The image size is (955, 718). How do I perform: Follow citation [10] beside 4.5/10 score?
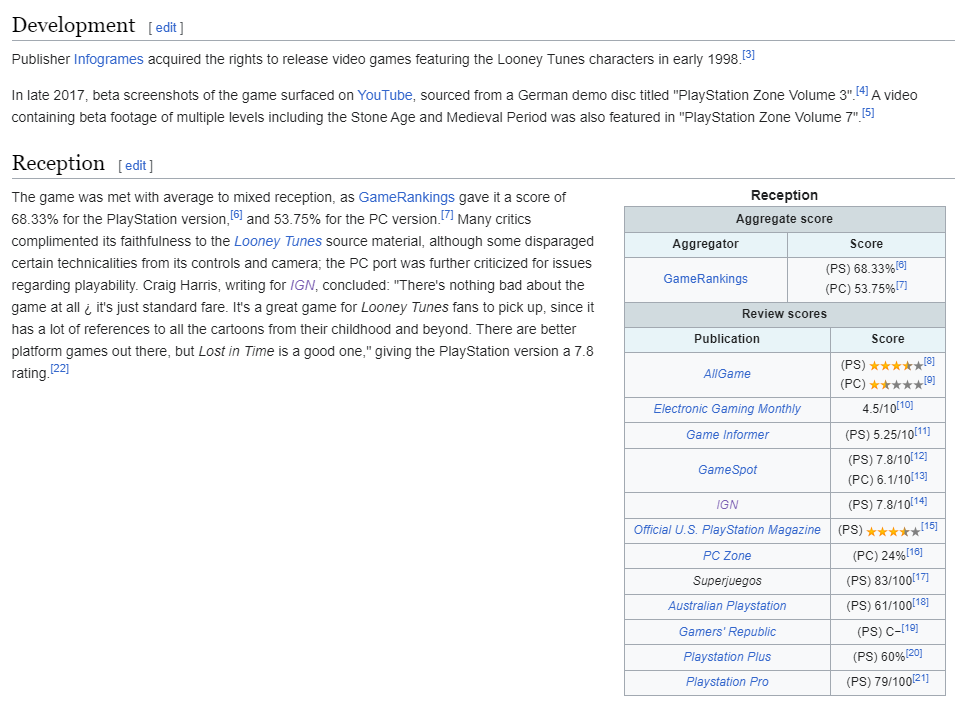pos(904,404)
